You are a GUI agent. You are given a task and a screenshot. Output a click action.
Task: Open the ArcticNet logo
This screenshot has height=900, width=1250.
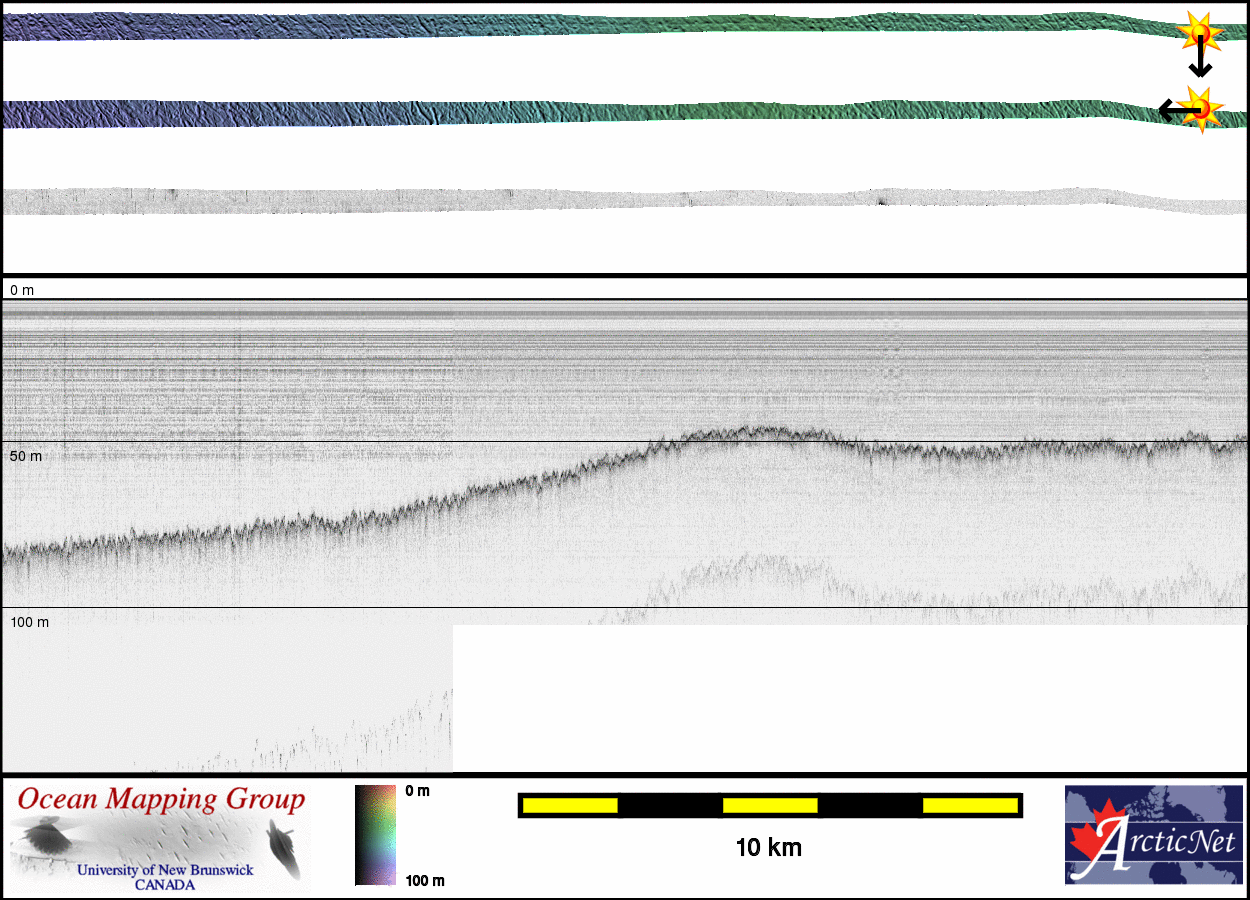[x=1151, y=835]
